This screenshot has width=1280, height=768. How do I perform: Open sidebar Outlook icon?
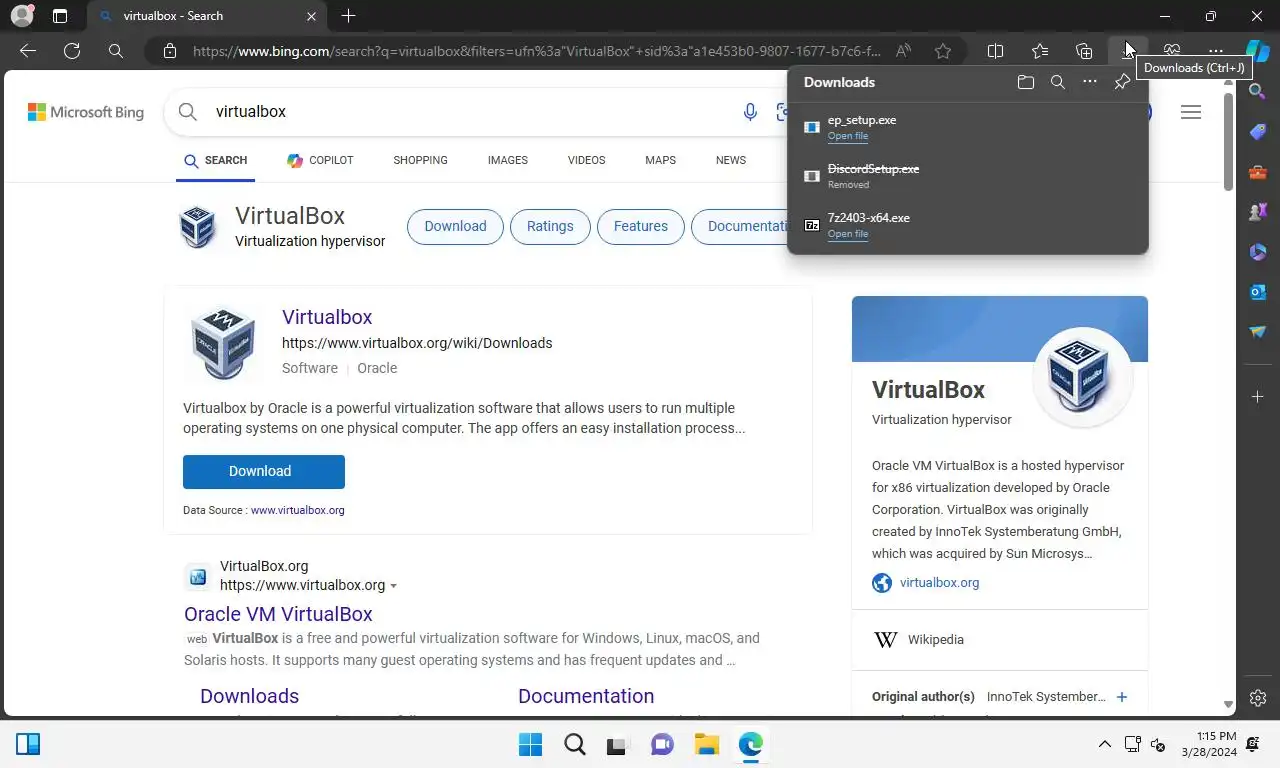tap(1258, 292)
